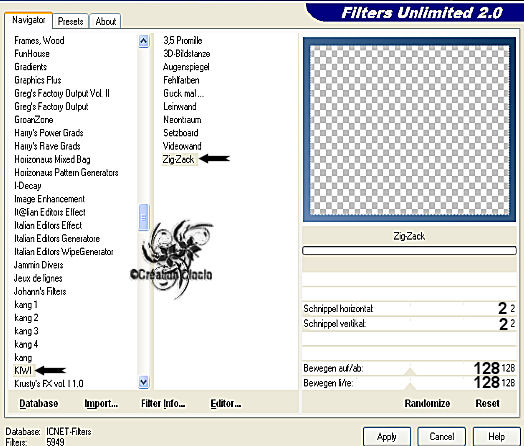Reset the filter settings
Image resolution: width=524 pixels, height=446 pixels.
(x=488, y=404)
